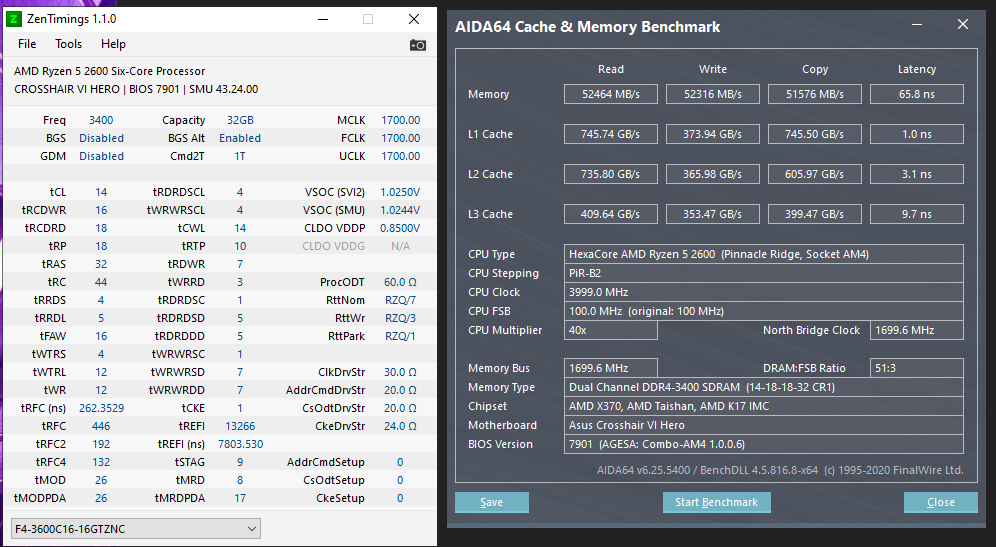This screenshot has height=547, width=996.
Task: Click the tREFI value 13266
Action: (x=240, y=426)
